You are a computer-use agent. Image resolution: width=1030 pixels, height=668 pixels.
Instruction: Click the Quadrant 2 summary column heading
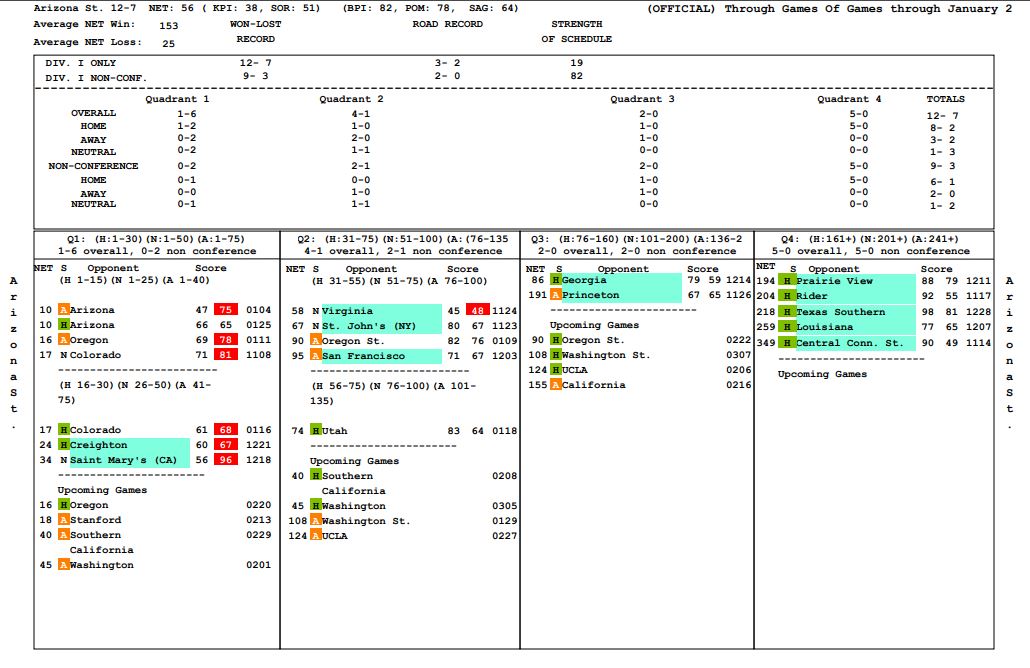coord(351,100)
